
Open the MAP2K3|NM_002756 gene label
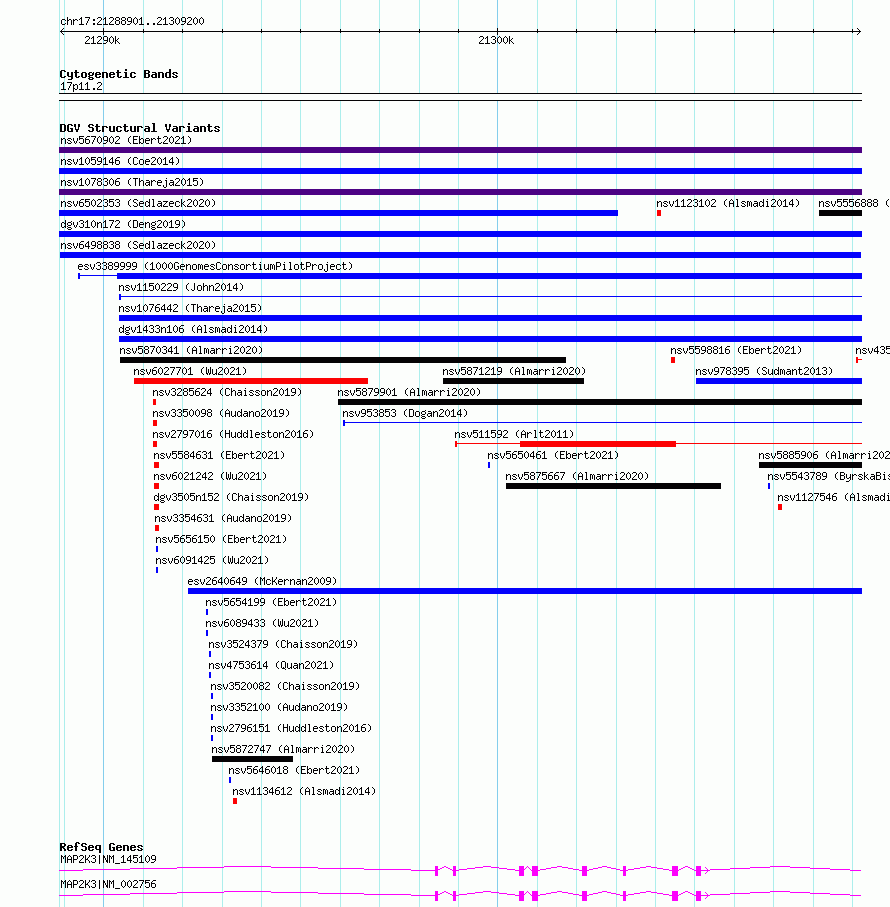point(108,884)
